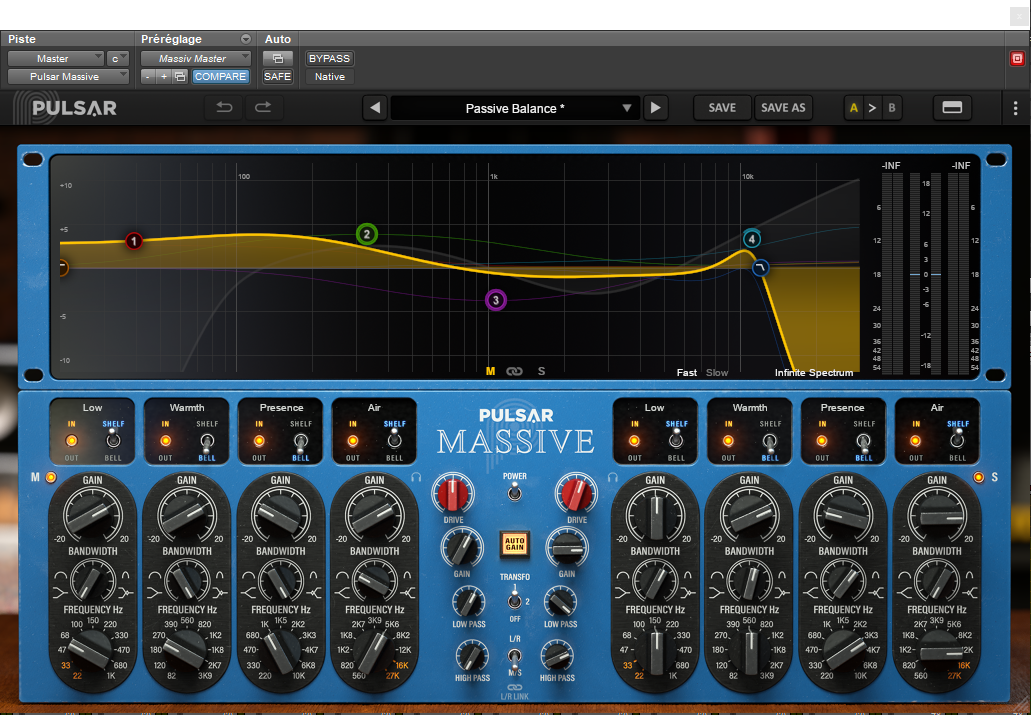Click the M/S link chain icon under graph
Viewport: 1031px width, 715px height.
(x=514, y=372)
